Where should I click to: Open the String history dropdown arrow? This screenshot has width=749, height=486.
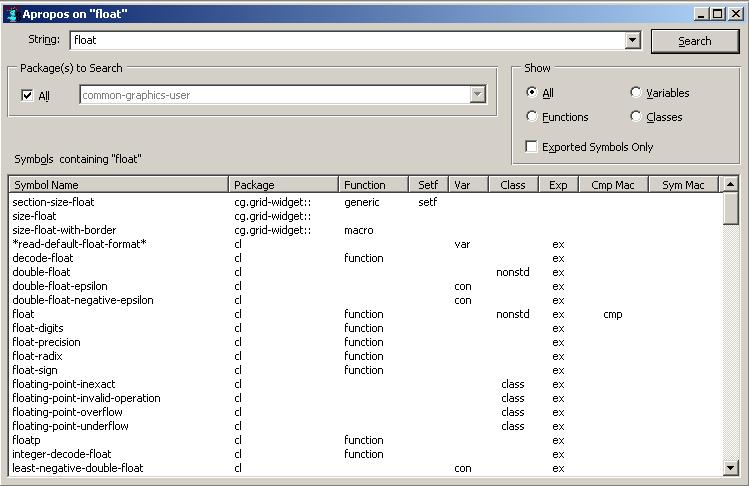pos(632,41)
